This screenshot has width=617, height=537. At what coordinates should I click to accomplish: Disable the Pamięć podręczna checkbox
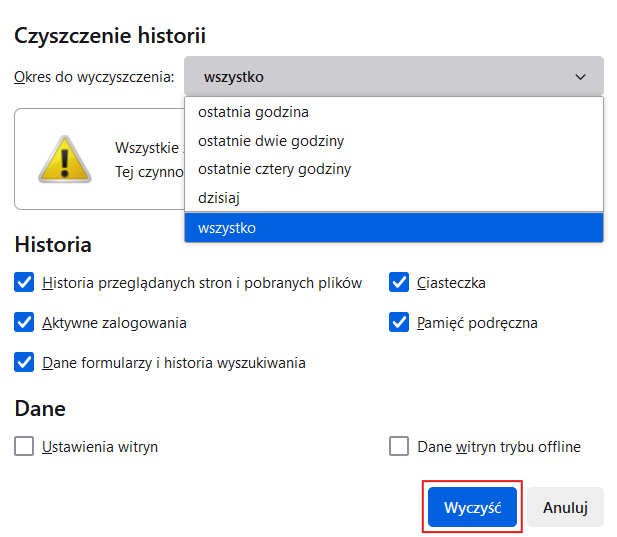pyautogui.click(x=399, y=322)
